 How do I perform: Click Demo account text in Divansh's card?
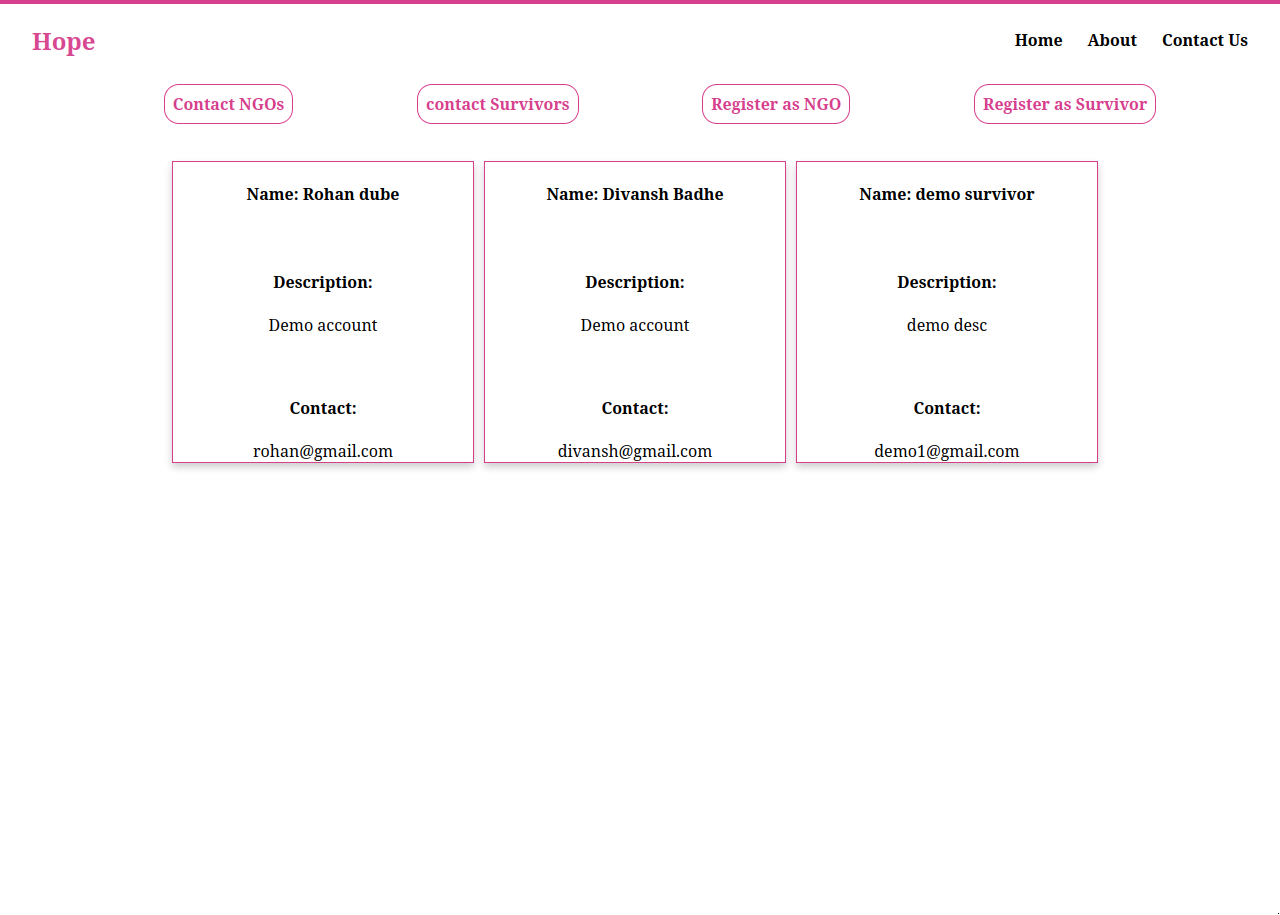pyautogui.click(x=635, y=325)
